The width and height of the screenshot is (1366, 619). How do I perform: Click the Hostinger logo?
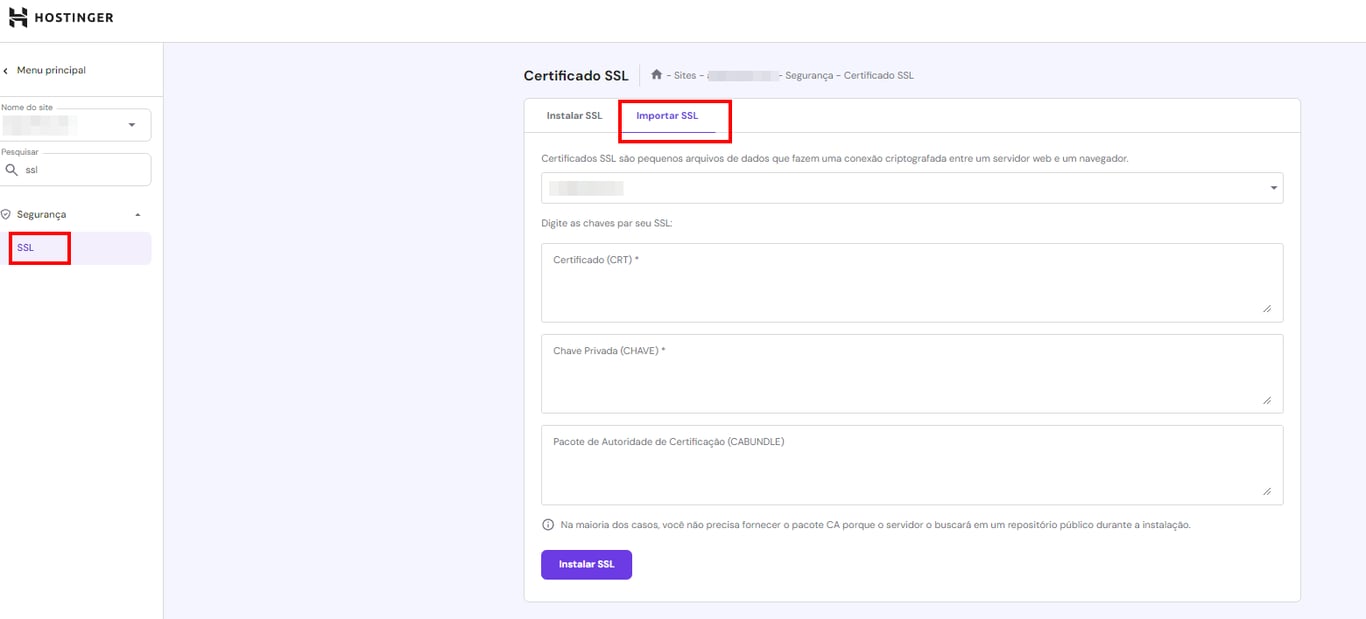[62, 17]
